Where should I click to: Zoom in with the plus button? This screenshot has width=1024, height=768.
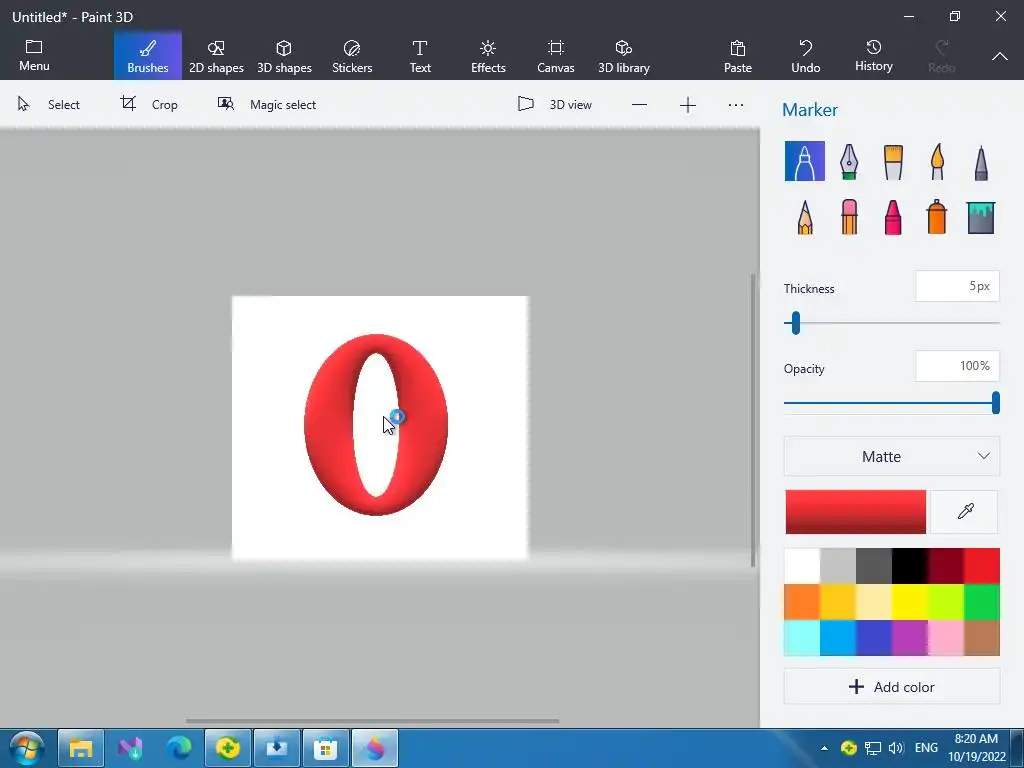(x=688, y=105)
